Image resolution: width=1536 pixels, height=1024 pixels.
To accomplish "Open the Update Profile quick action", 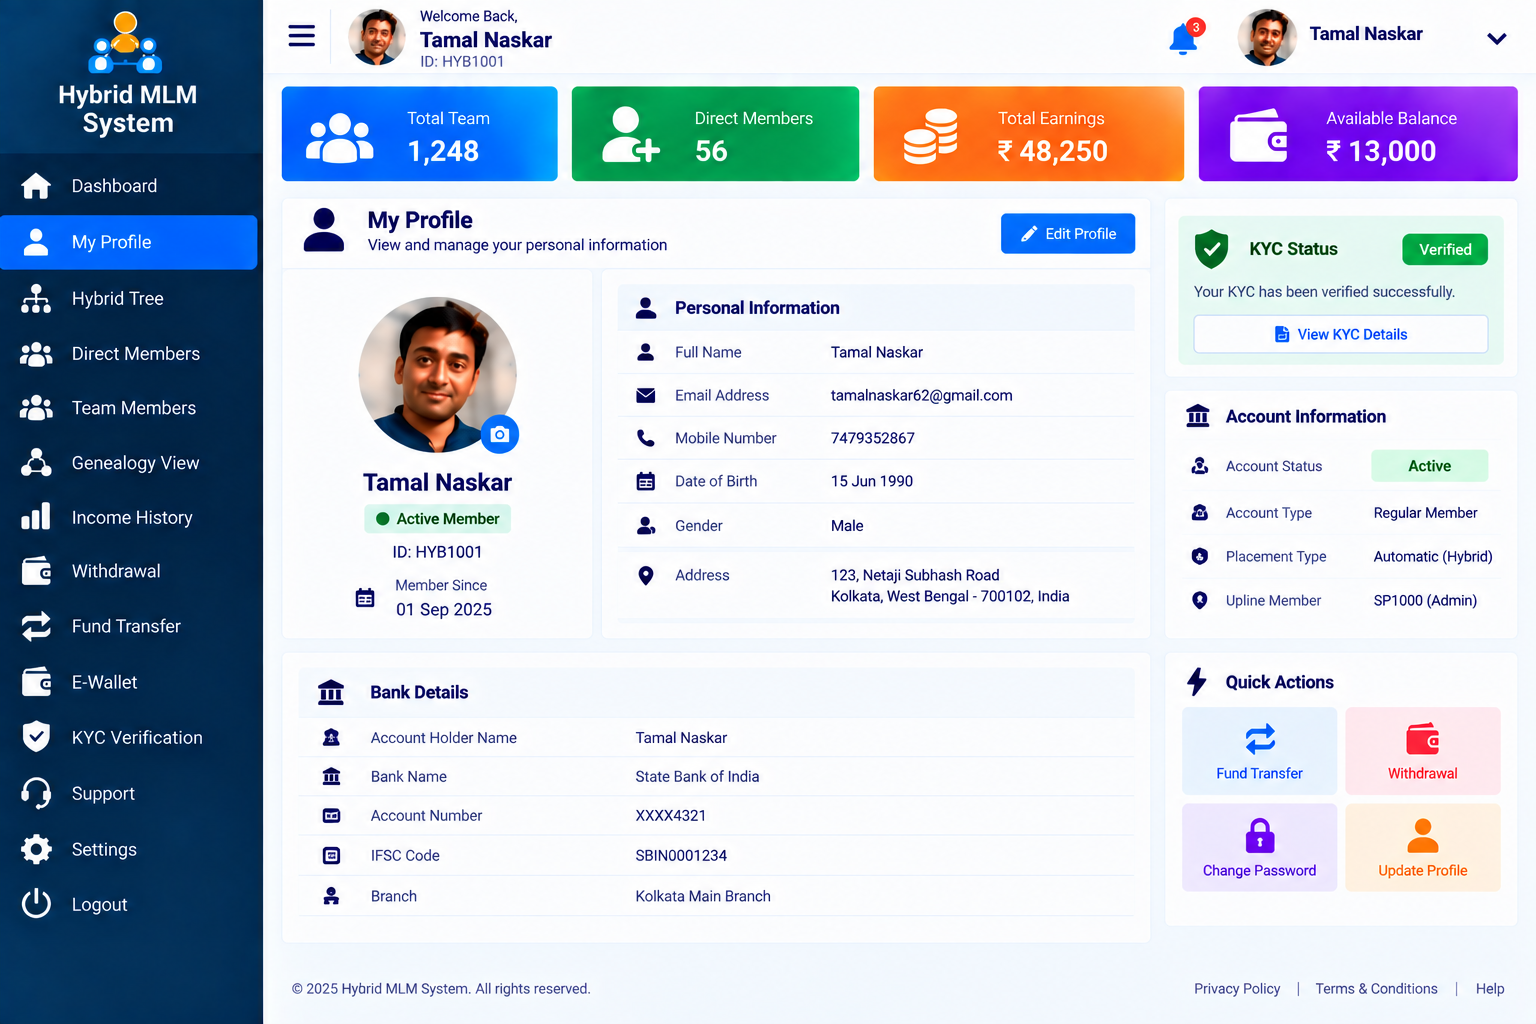I will [x=1422, y=848].
